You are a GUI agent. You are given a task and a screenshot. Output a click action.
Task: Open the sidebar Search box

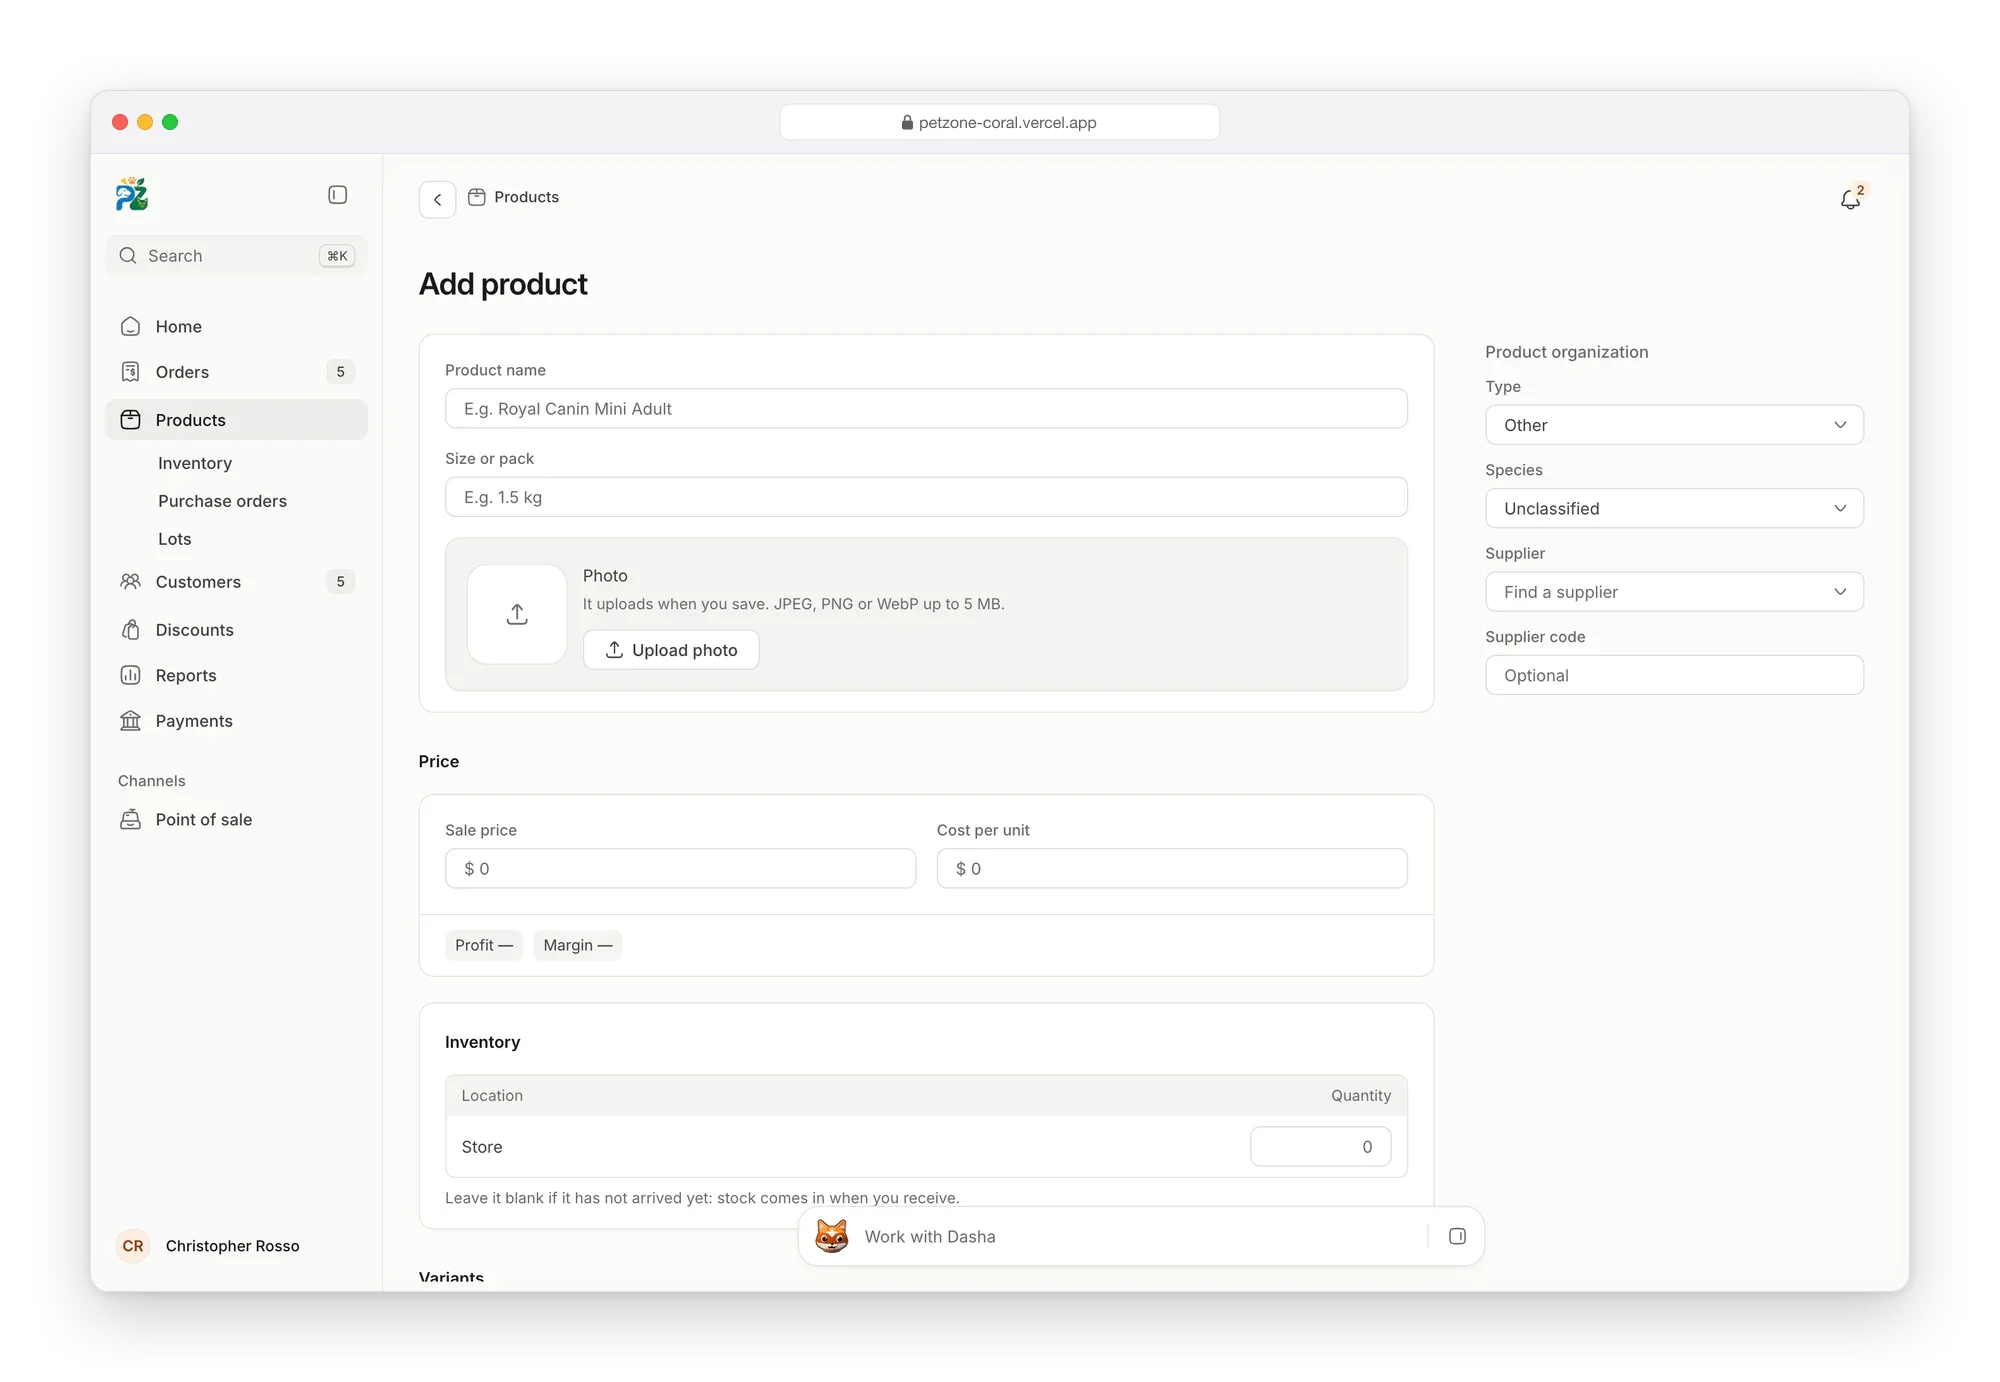pos(236,256)
